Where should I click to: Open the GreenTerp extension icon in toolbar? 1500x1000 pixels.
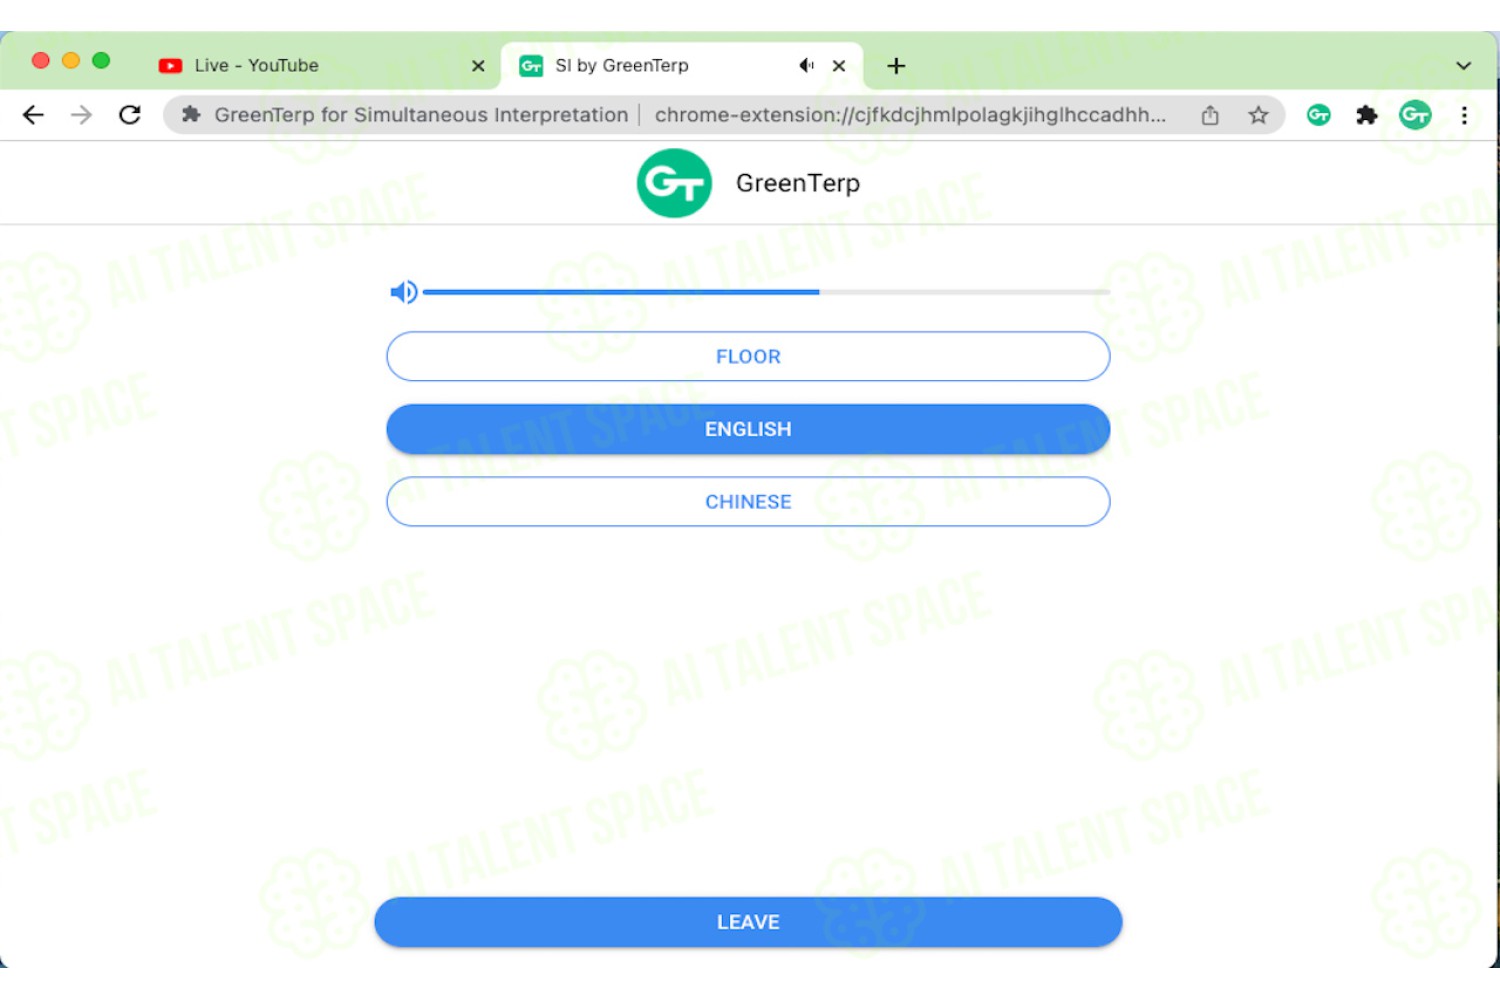pos(1318,115)
